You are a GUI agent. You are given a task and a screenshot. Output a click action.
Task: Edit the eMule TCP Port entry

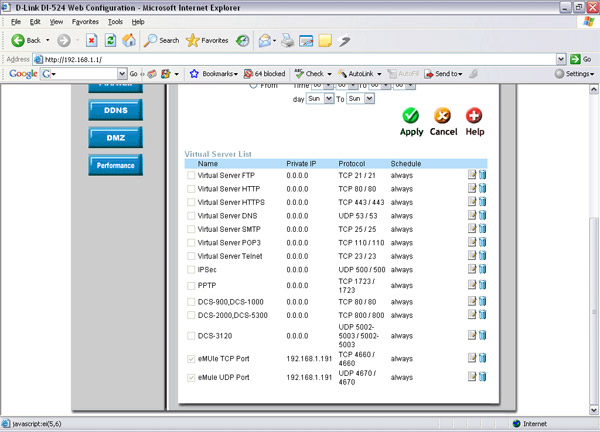click(x=471, y=357)
